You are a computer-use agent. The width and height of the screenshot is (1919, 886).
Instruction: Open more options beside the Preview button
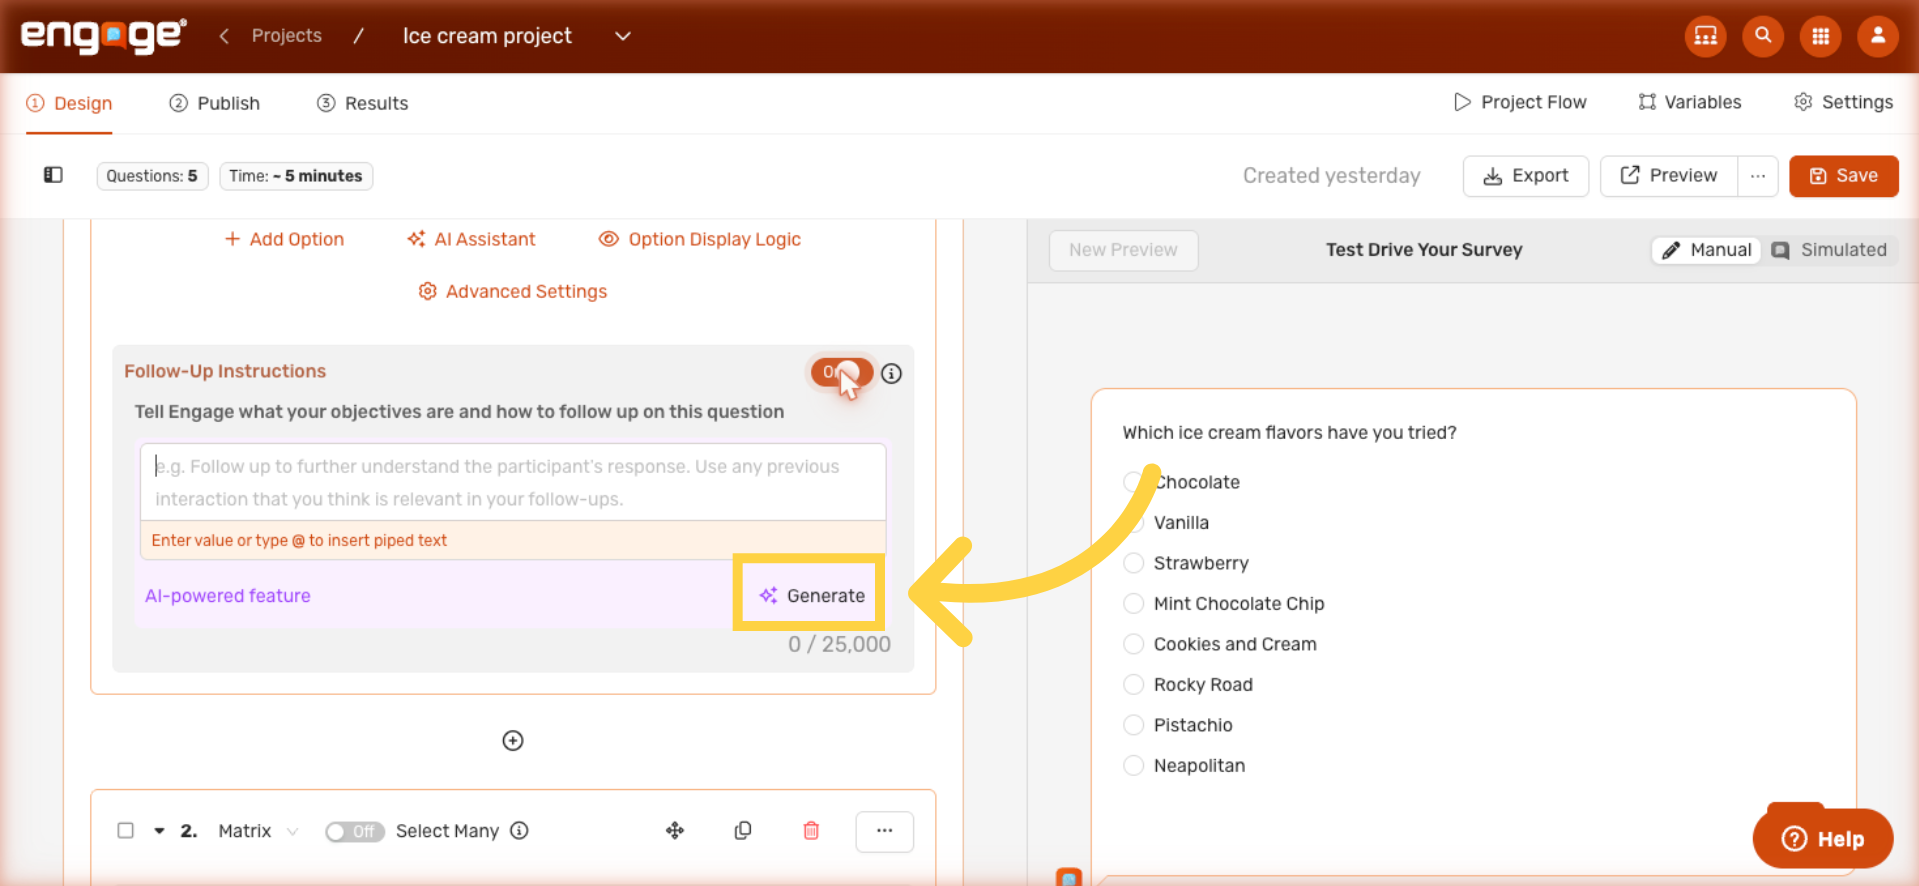(x=1757, y=176)
